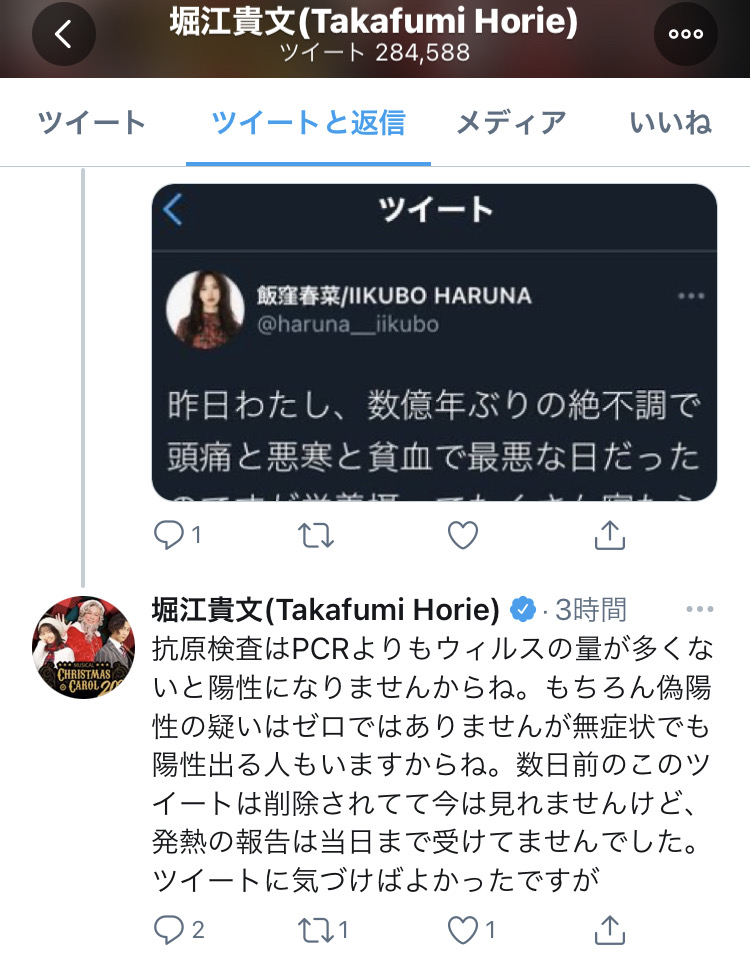750x963 pixels.
Task: View the いいね tab
Action: [670, 122]
